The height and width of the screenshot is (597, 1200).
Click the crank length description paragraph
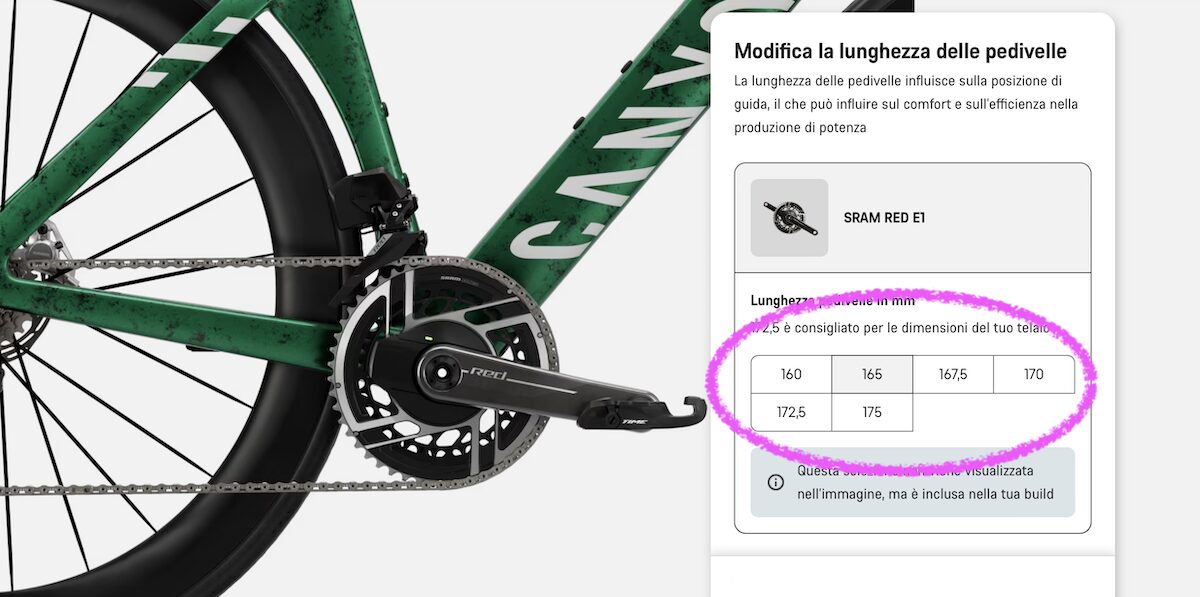tap(906, 103)
